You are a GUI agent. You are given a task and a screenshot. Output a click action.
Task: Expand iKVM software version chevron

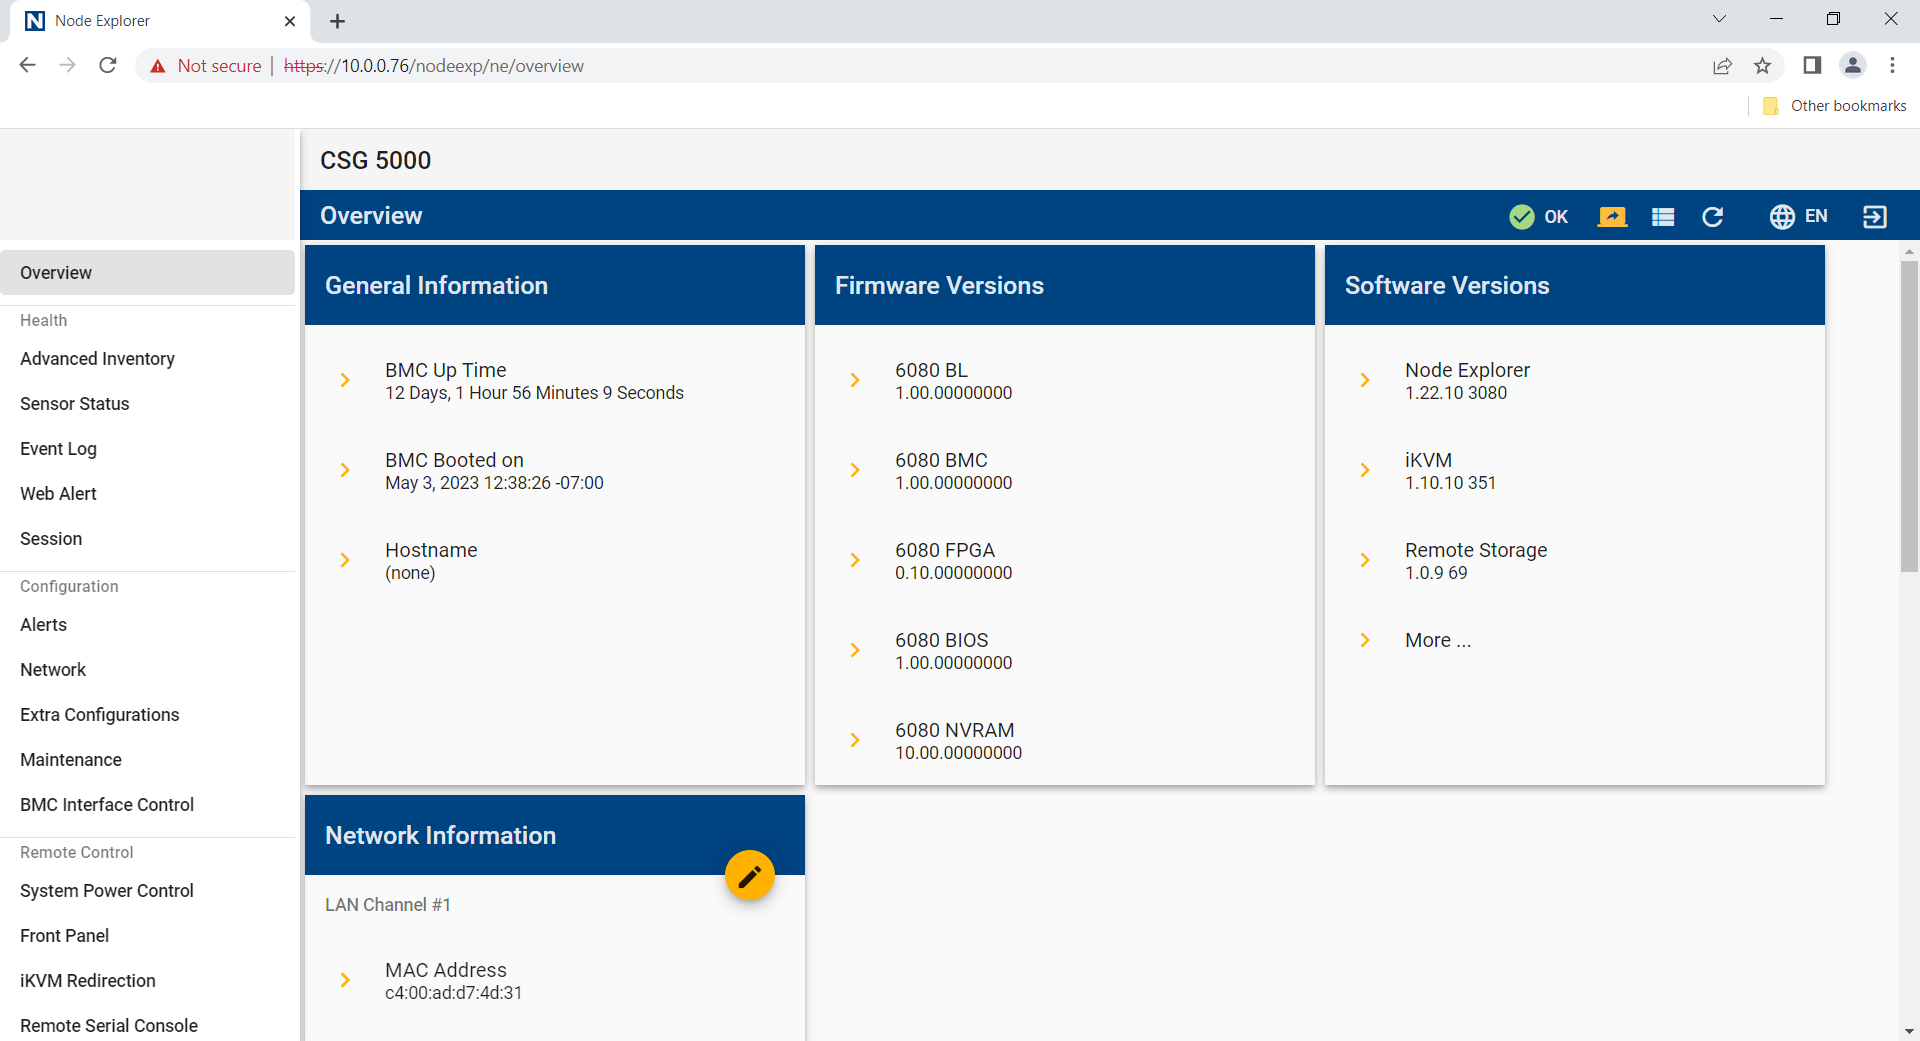point(1365,470)
